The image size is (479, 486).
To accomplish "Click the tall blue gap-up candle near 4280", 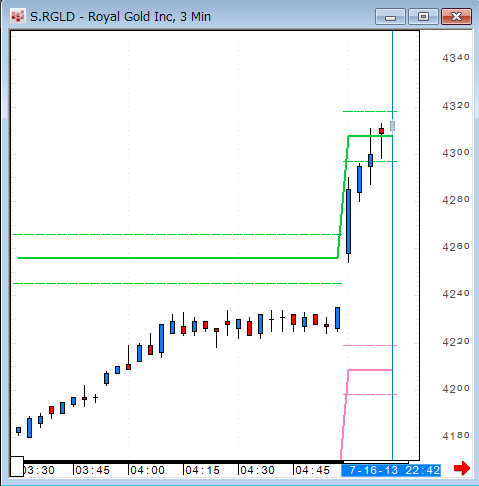I will [x=348, y=221].
